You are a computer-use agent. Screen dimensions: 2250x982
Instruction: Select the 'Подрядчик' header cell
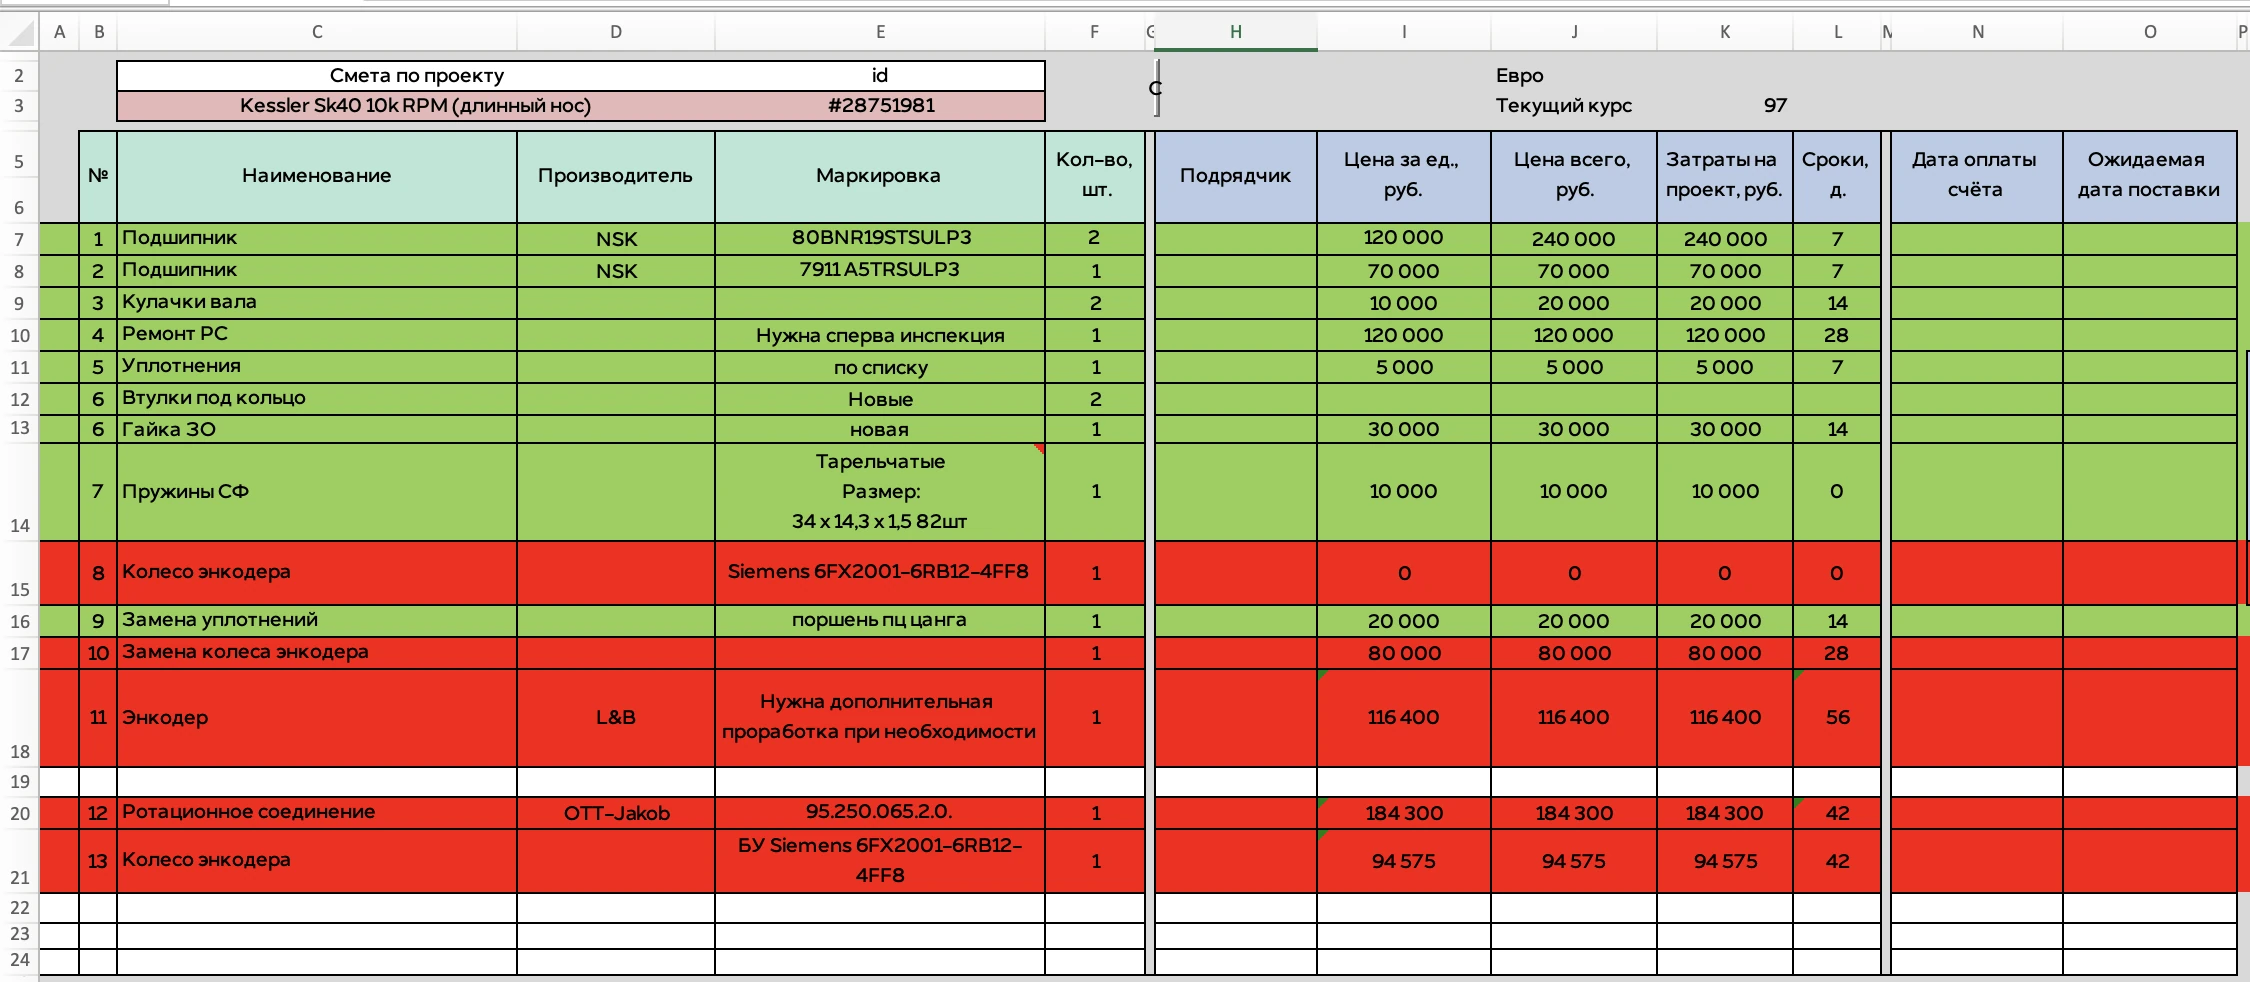[1236, 176]
